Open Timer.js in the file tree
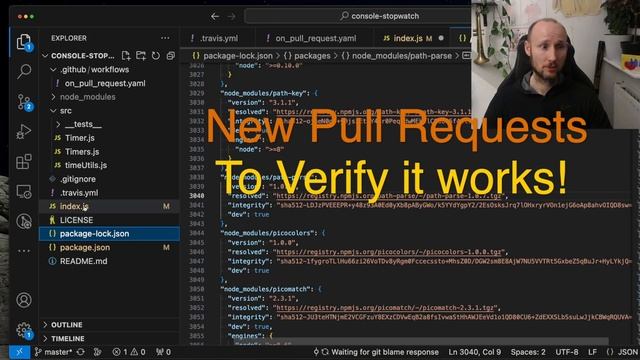The width and height of the screenshot is (640, 360). [80, 138]
